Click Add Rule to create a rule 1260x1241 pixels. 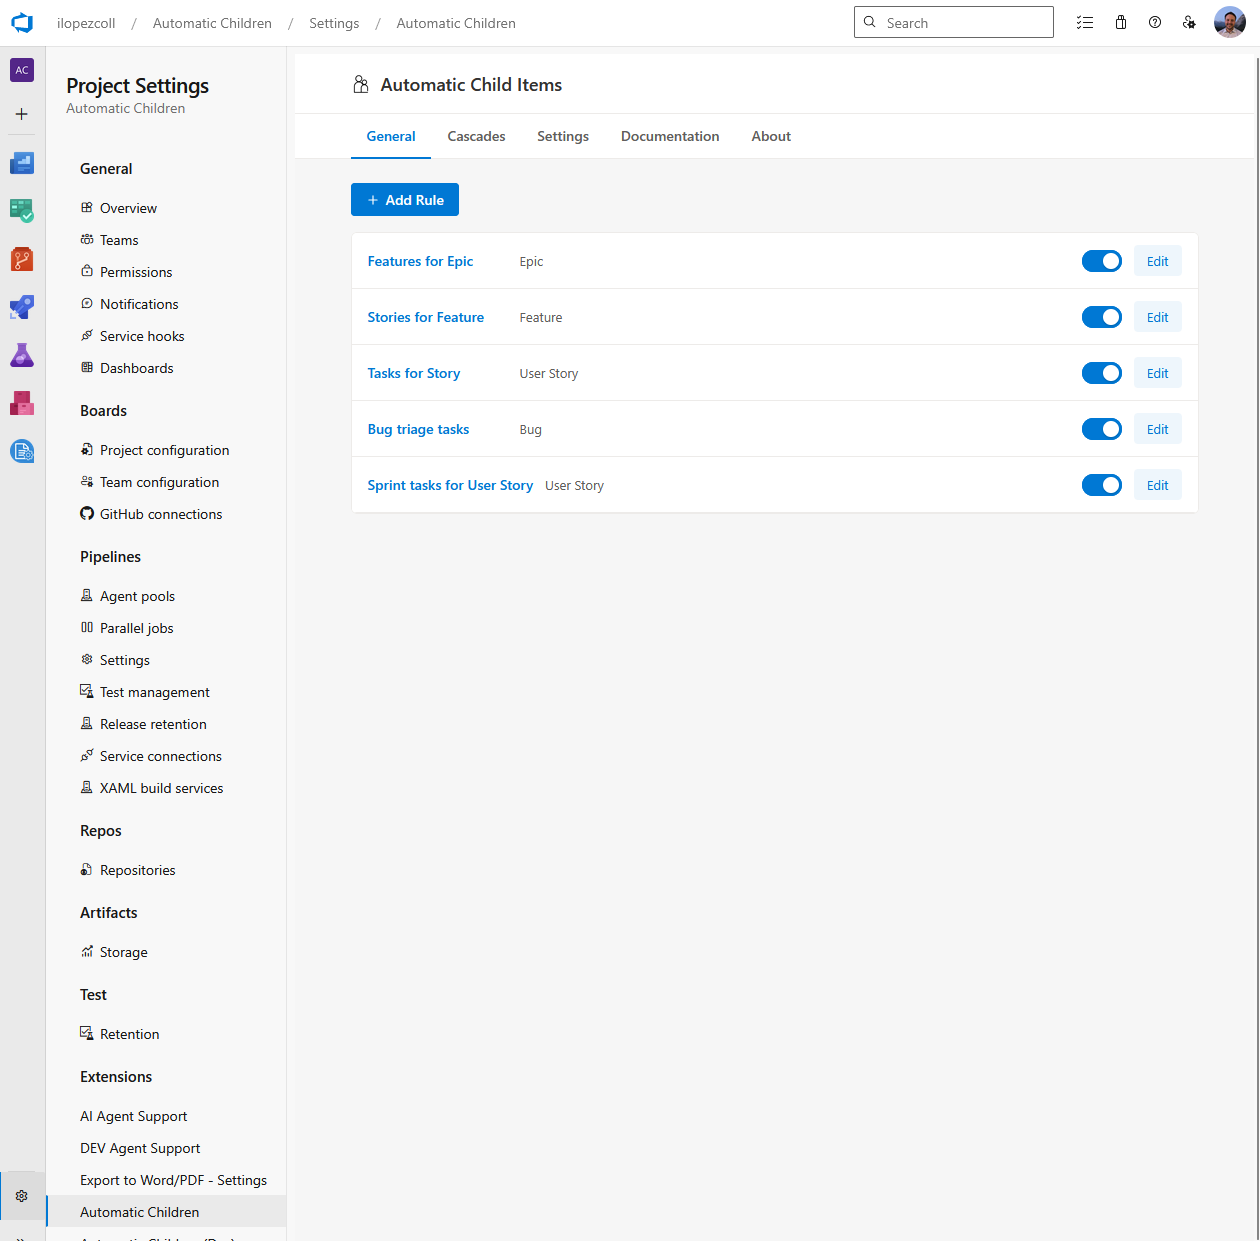[405, 199]
